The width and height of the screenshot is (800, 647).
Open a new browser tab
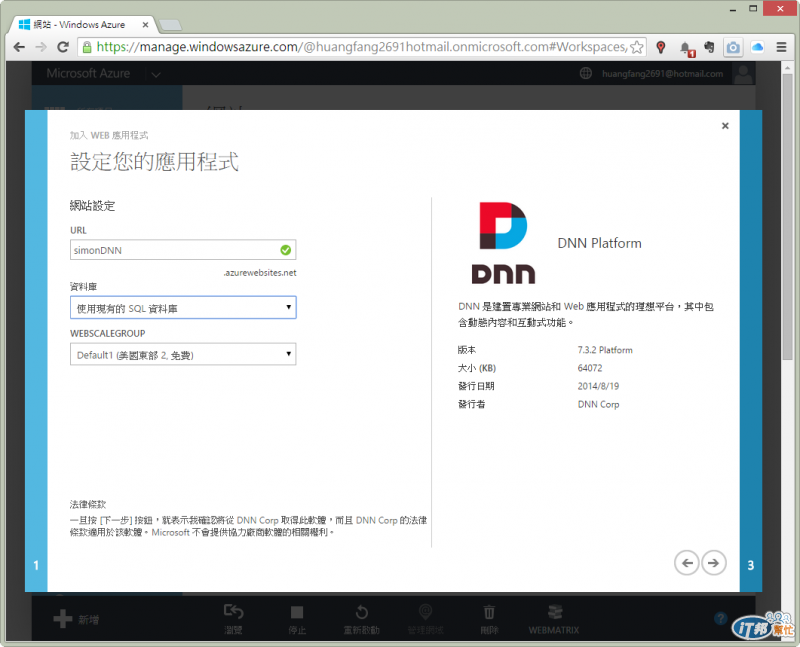170,25
